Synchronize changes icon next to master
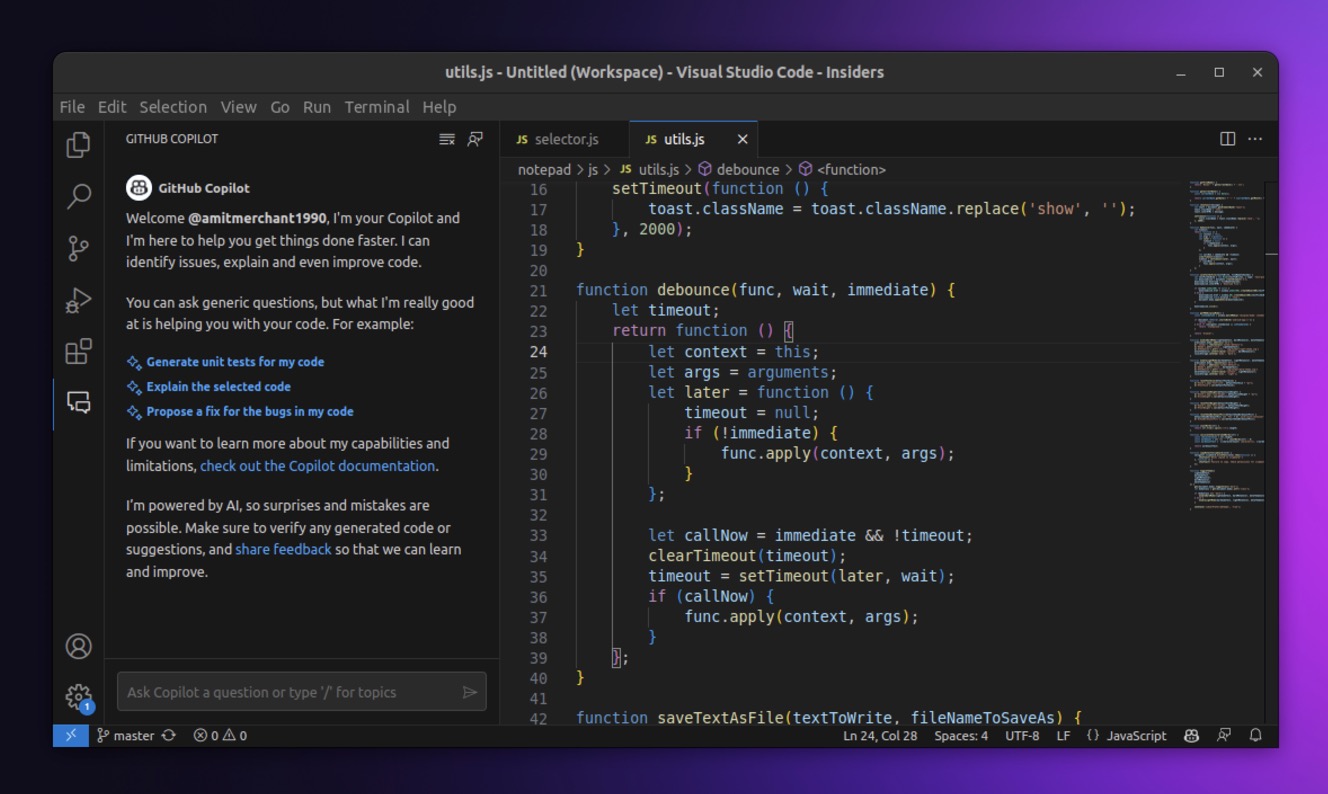The width and height of the screenshot is (1328, 794). (169, 735)
